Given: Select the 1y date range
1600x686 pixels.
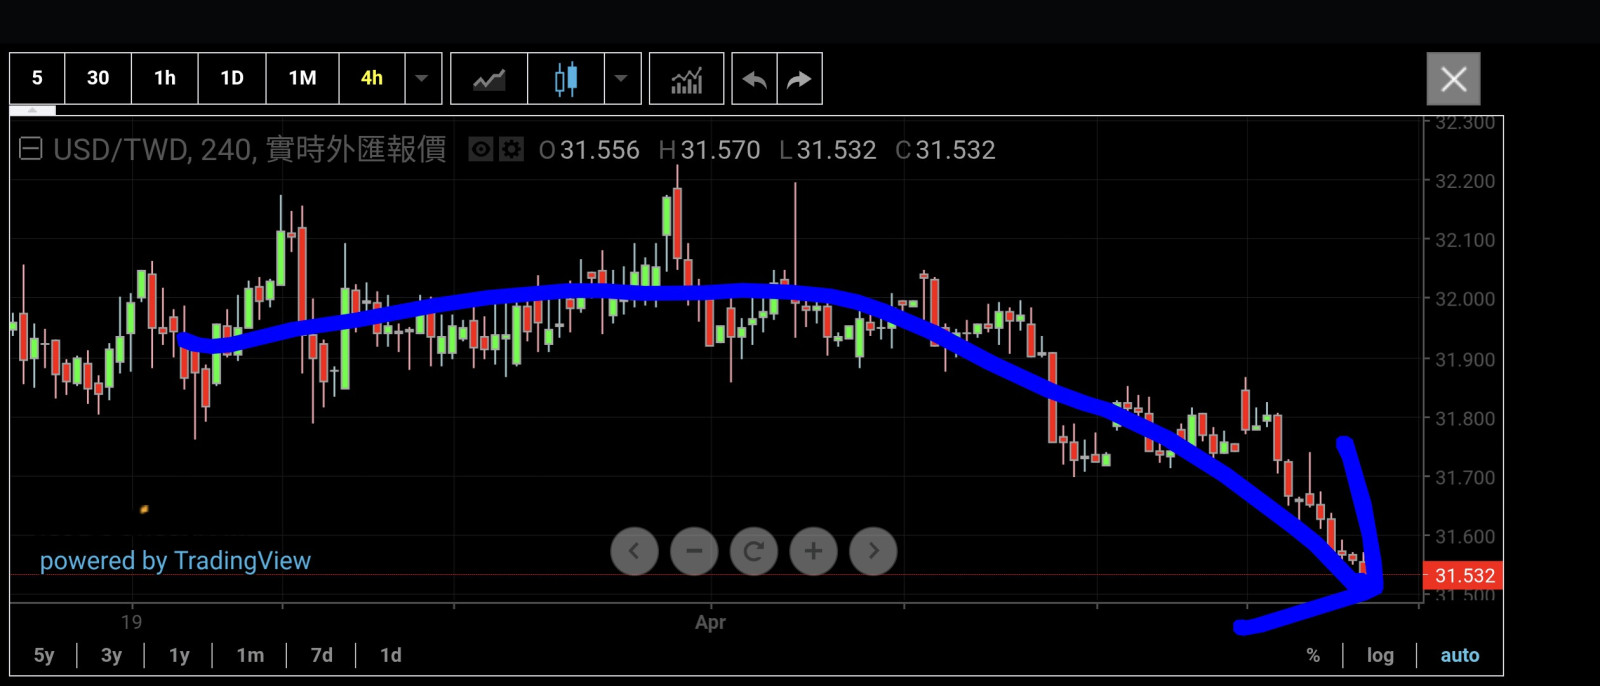Looking at the screenshot, I should 179,655.
